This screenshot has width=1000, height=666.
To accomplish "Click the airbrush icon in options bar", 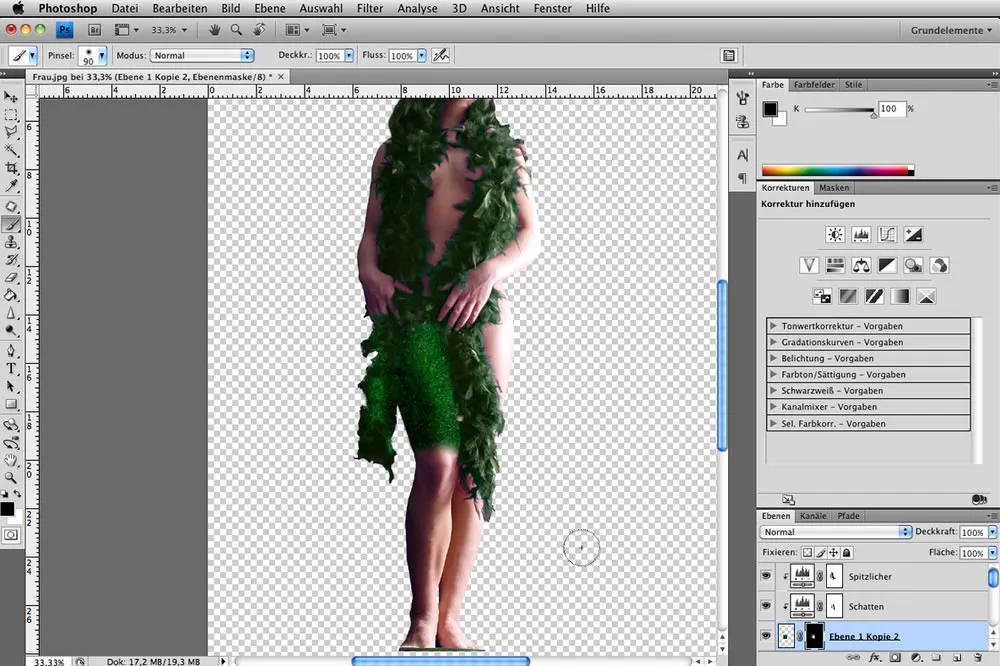I will tap(440, 56).
